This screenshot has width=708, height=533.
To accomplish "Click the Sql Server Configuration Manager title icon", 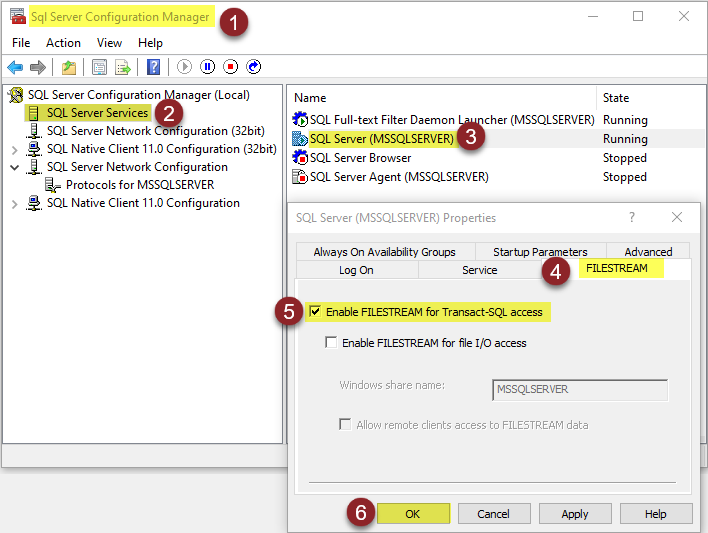I will tap(18, 16).
